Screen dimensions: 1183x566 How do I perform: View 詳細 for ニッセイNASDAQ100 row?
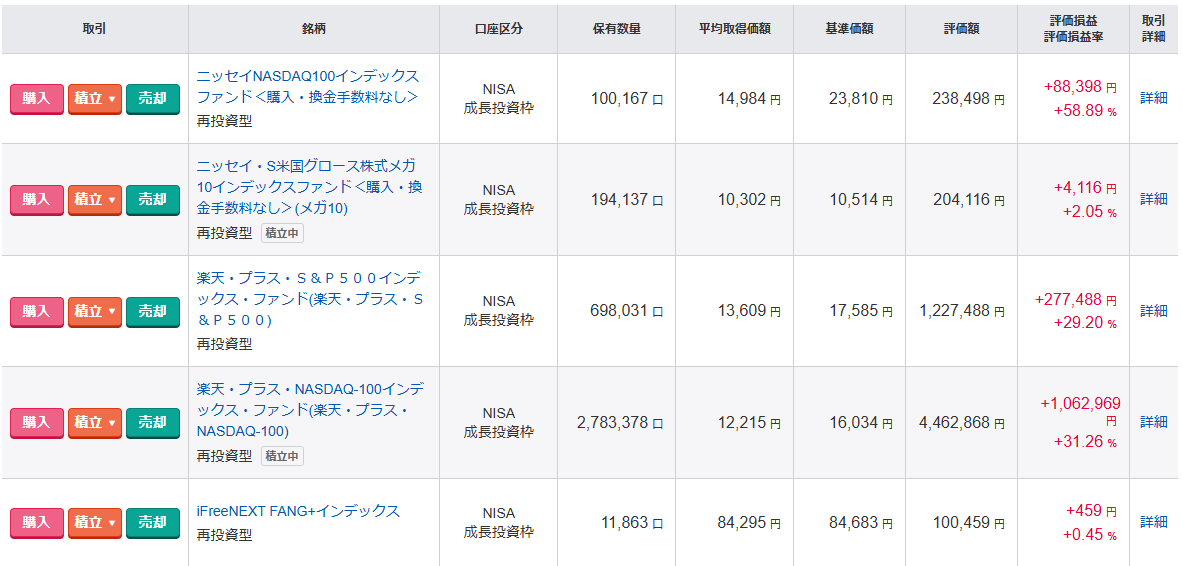[1153, 98]
